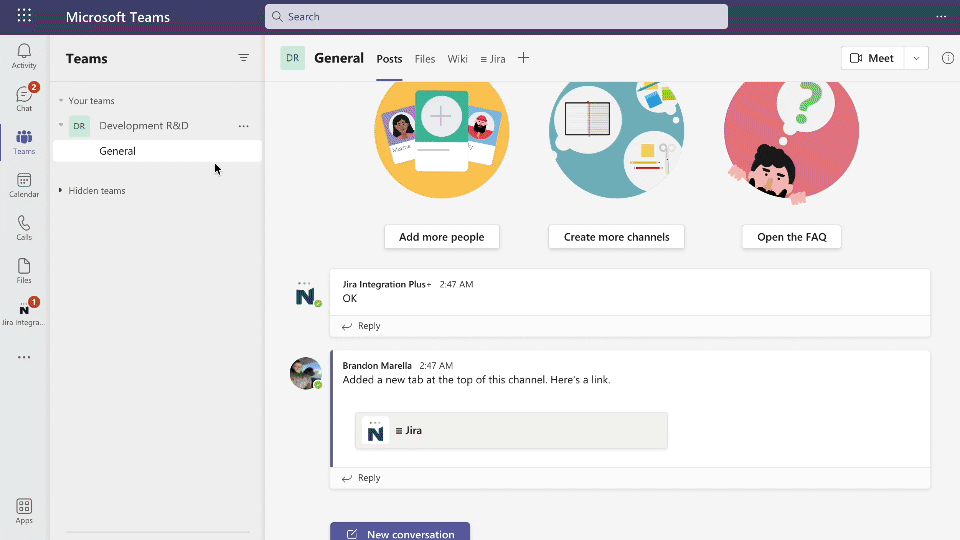Screen dimensions: 960x540
Task: Show channel info icon
Action: pos(948,58)
